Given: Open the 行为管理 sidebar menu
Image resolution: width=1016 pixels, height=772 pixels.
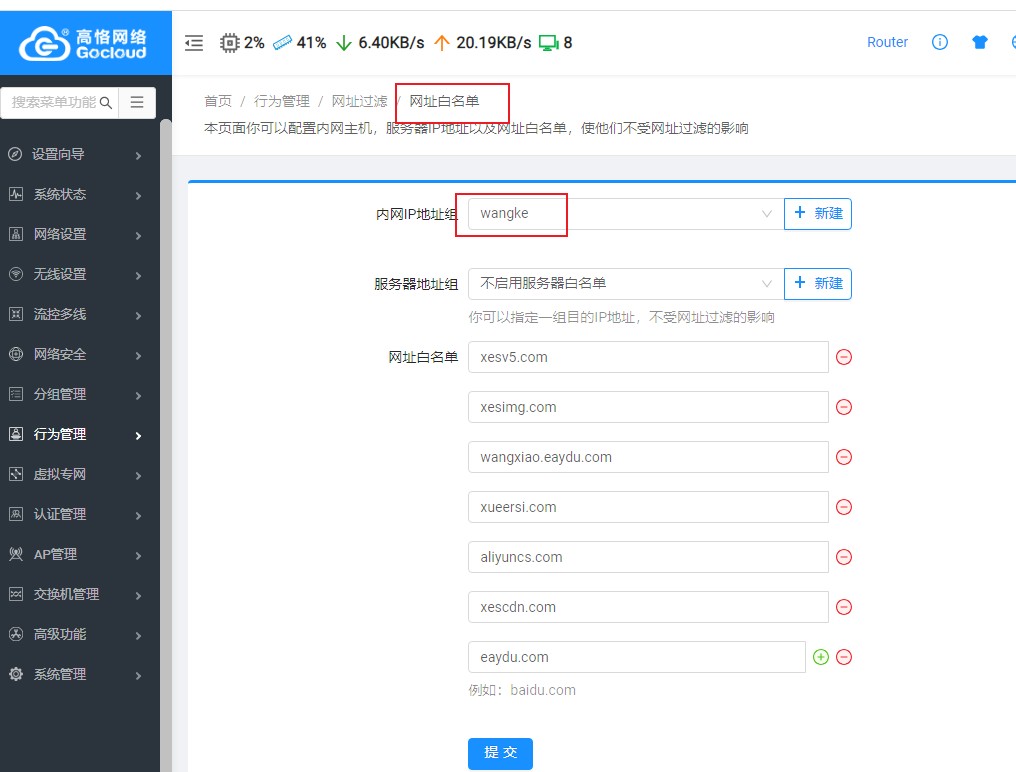Looking at the screenshot, I should click(75, 434).
